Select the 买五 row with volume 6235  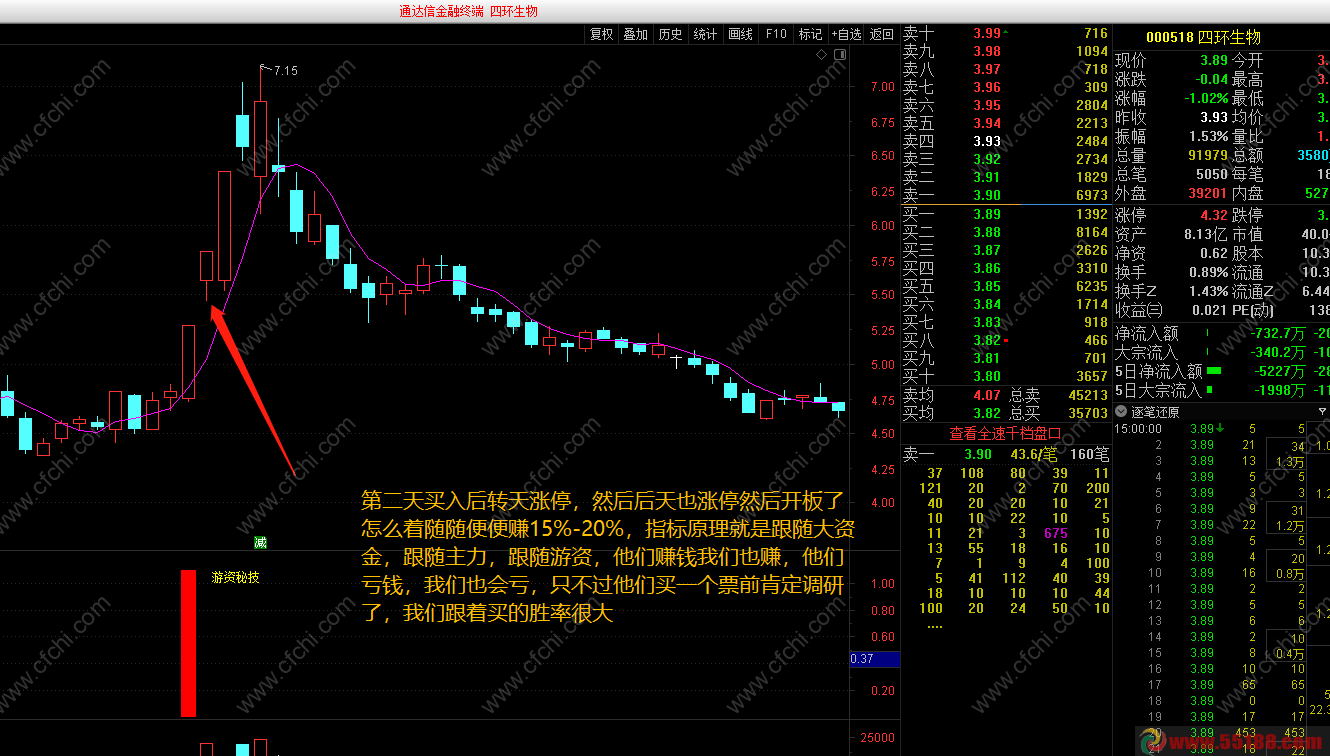(x=1005, y=286)
